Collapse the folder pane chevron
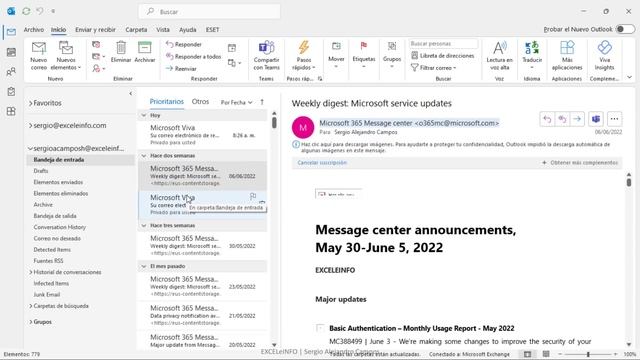640x360 pixels. pos(131,94)
